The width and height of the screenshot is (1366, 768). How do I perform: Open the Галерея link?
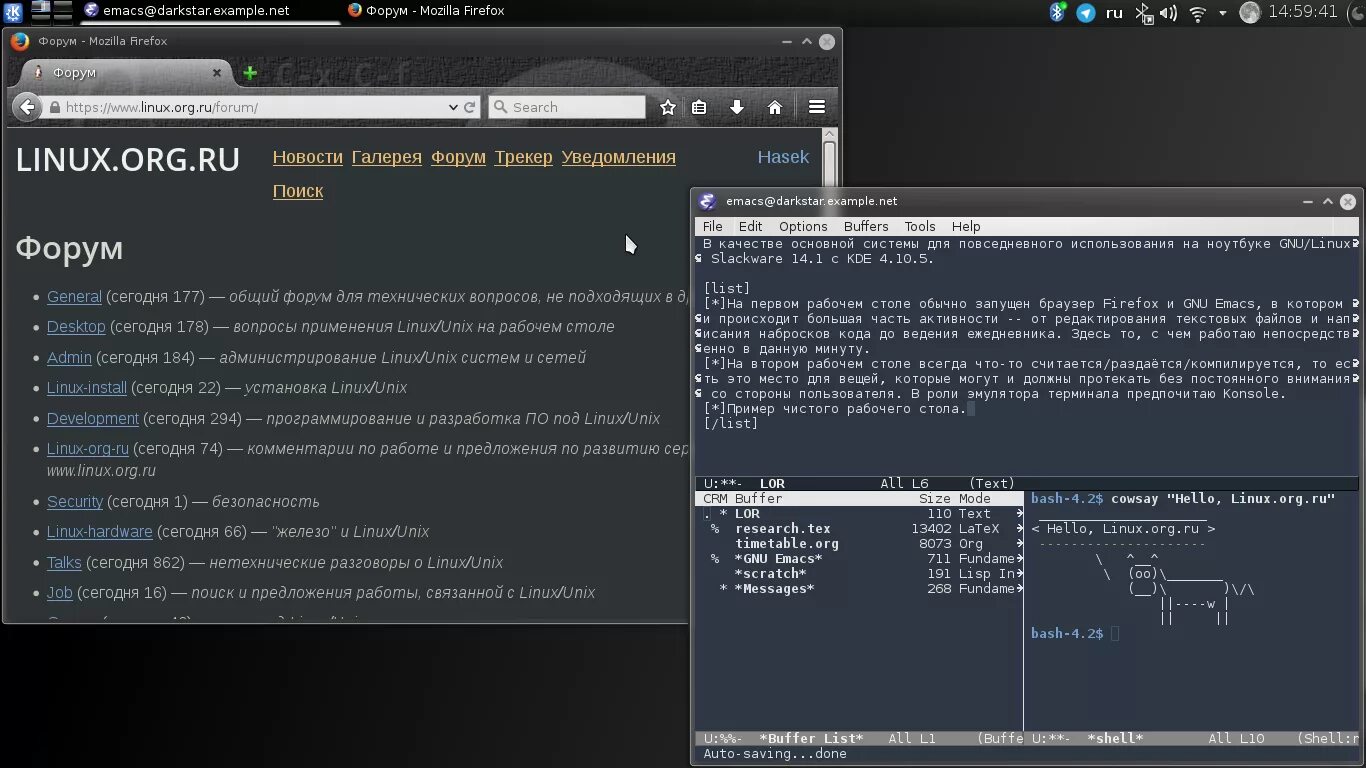pyautogui.click(x=387, y=157)
